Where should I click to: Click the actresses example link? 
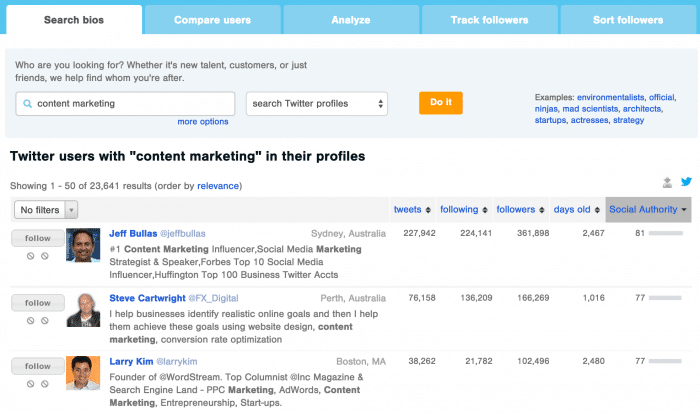coord(589,120)
